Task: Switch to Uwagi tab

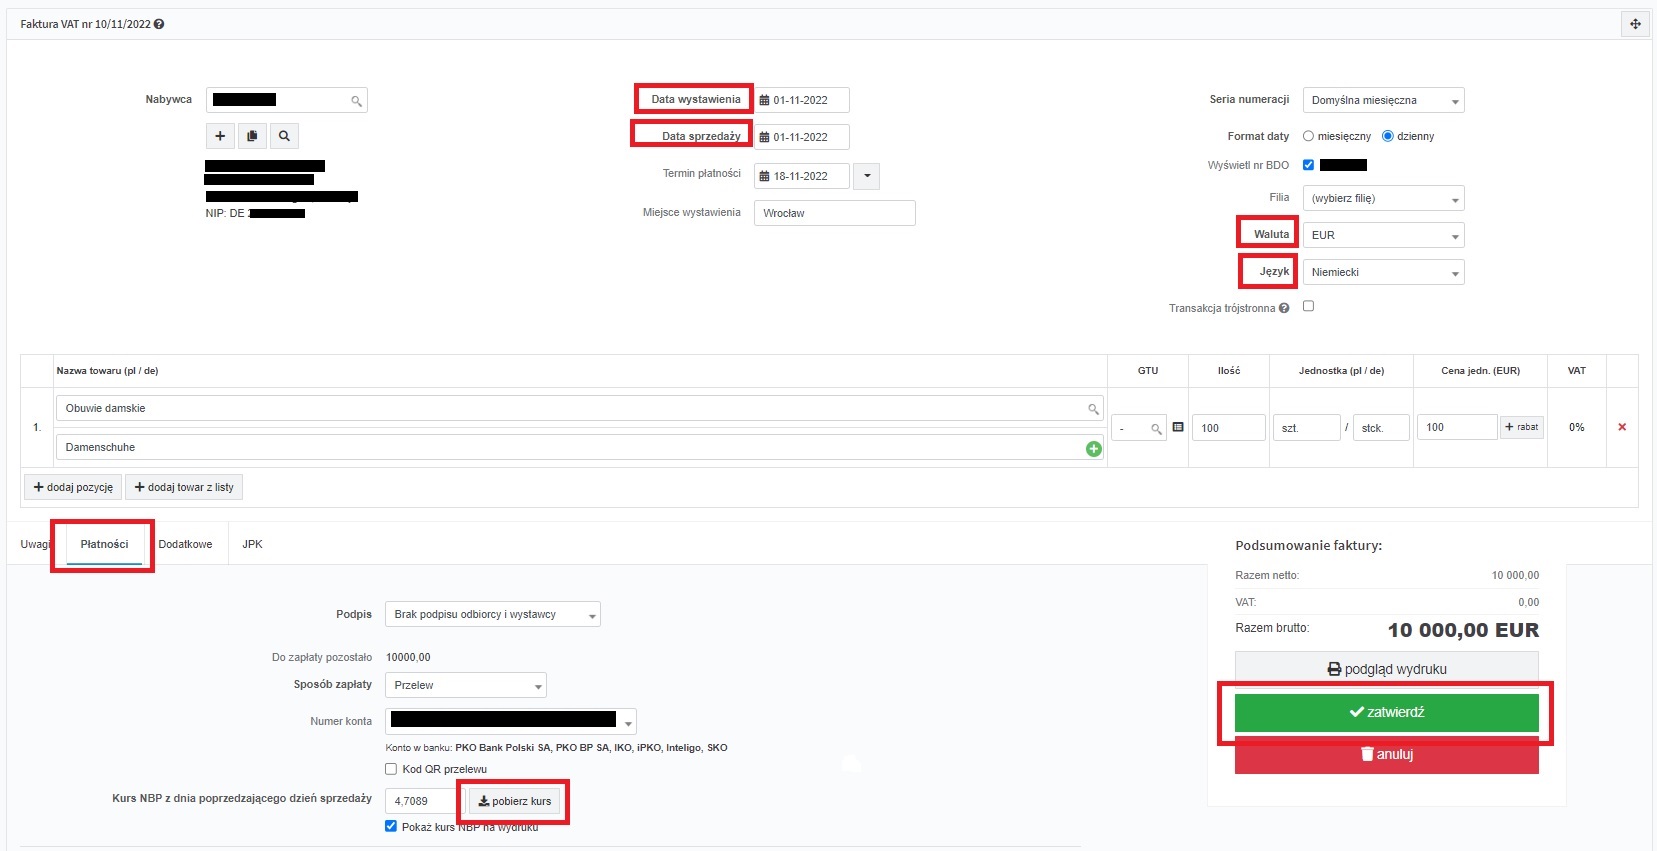Action: (36, 544)
